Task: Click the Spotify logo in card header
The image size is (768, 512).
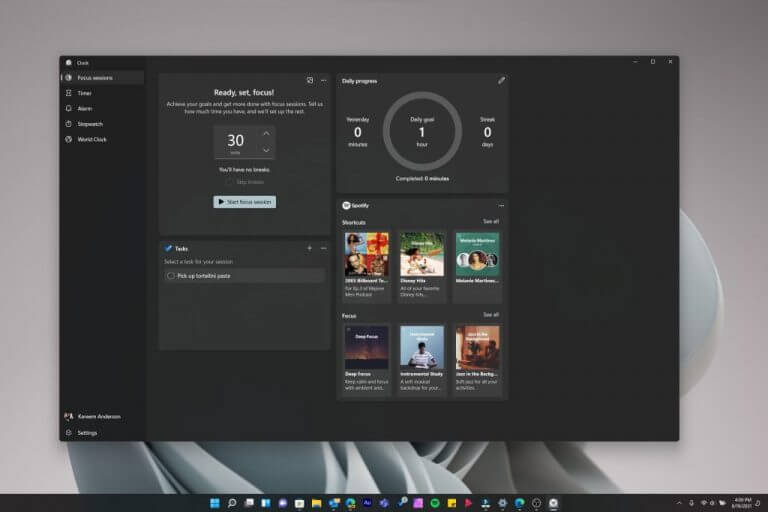Action: [346, 205]
